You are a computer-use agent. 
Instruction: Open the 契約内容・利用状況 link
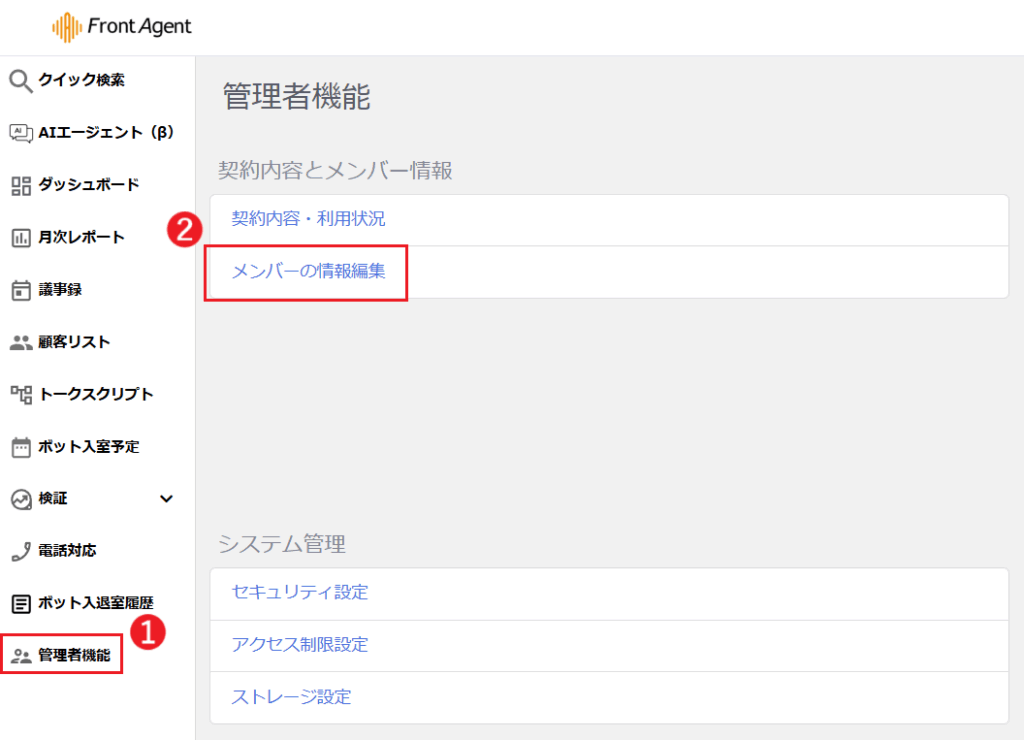click(308, 219)
